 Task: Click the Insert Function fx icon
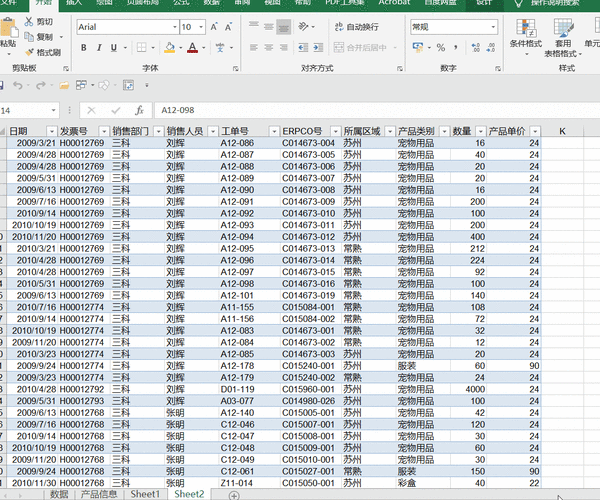[x=139, y=111]
